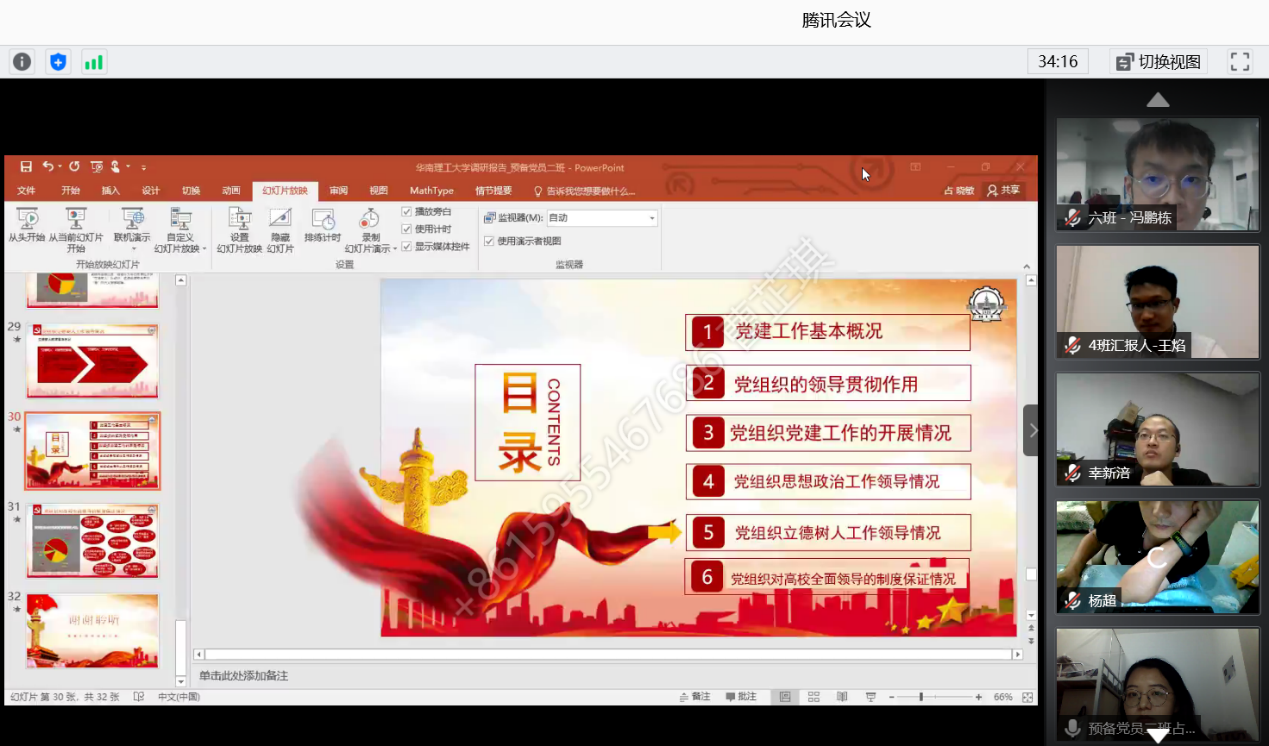Click the 共享 share button
This screenshot has width=1269, height=746.
[x=1005, y=190]
